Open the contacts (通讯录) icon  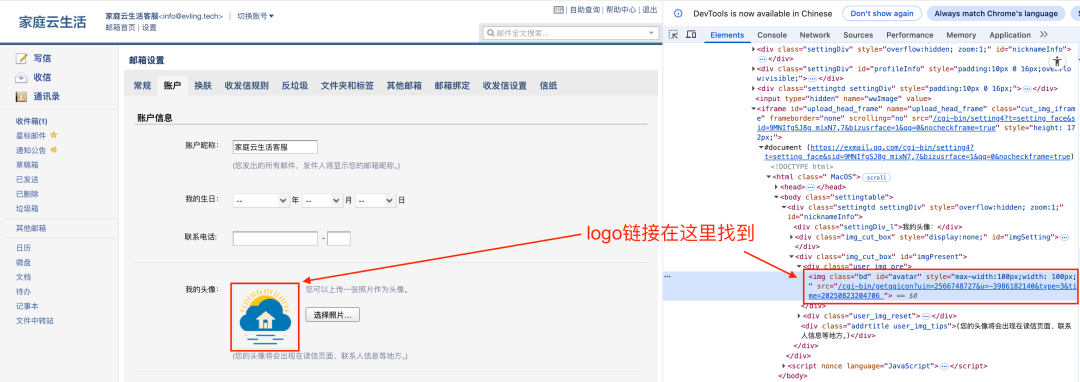coord(22,96)
